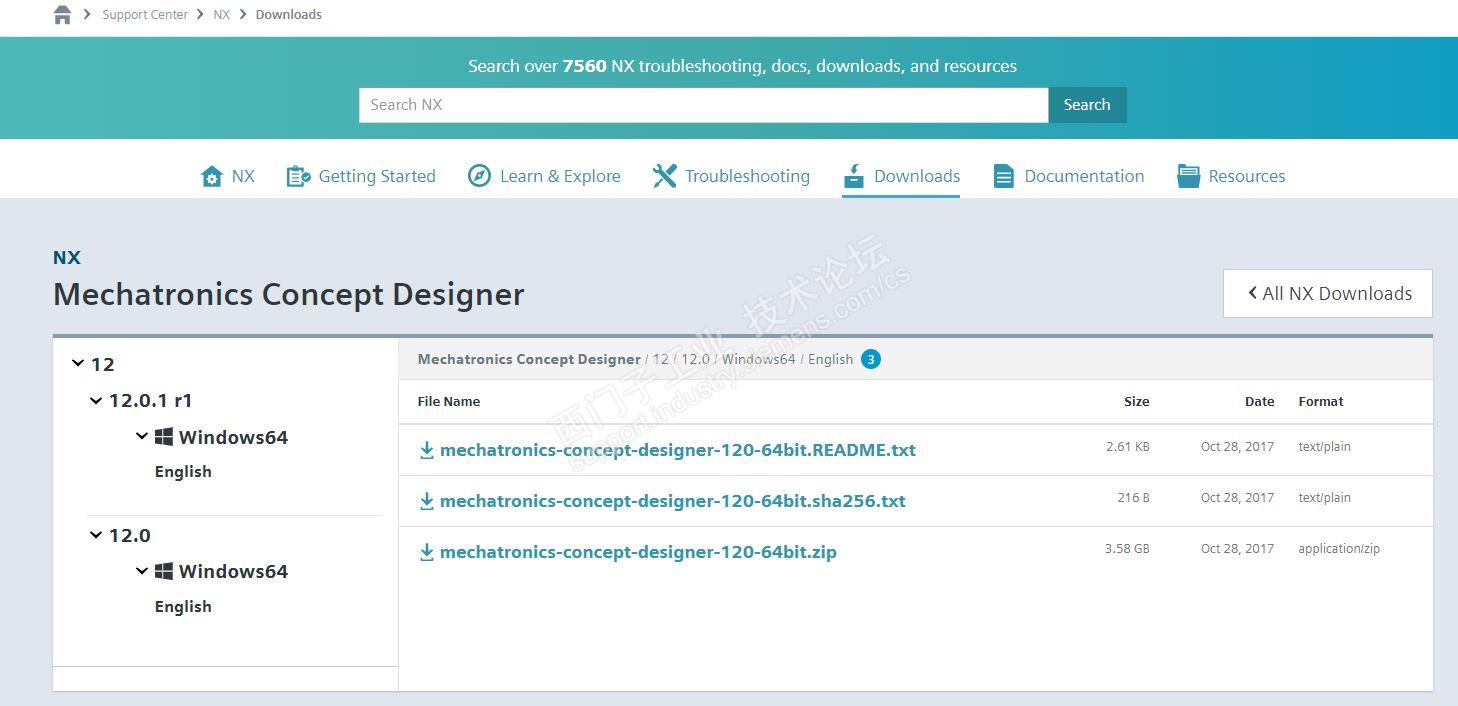Focus the Search NX input field
Viewport: 1458px width, 706px height.
tap(703, 105)
